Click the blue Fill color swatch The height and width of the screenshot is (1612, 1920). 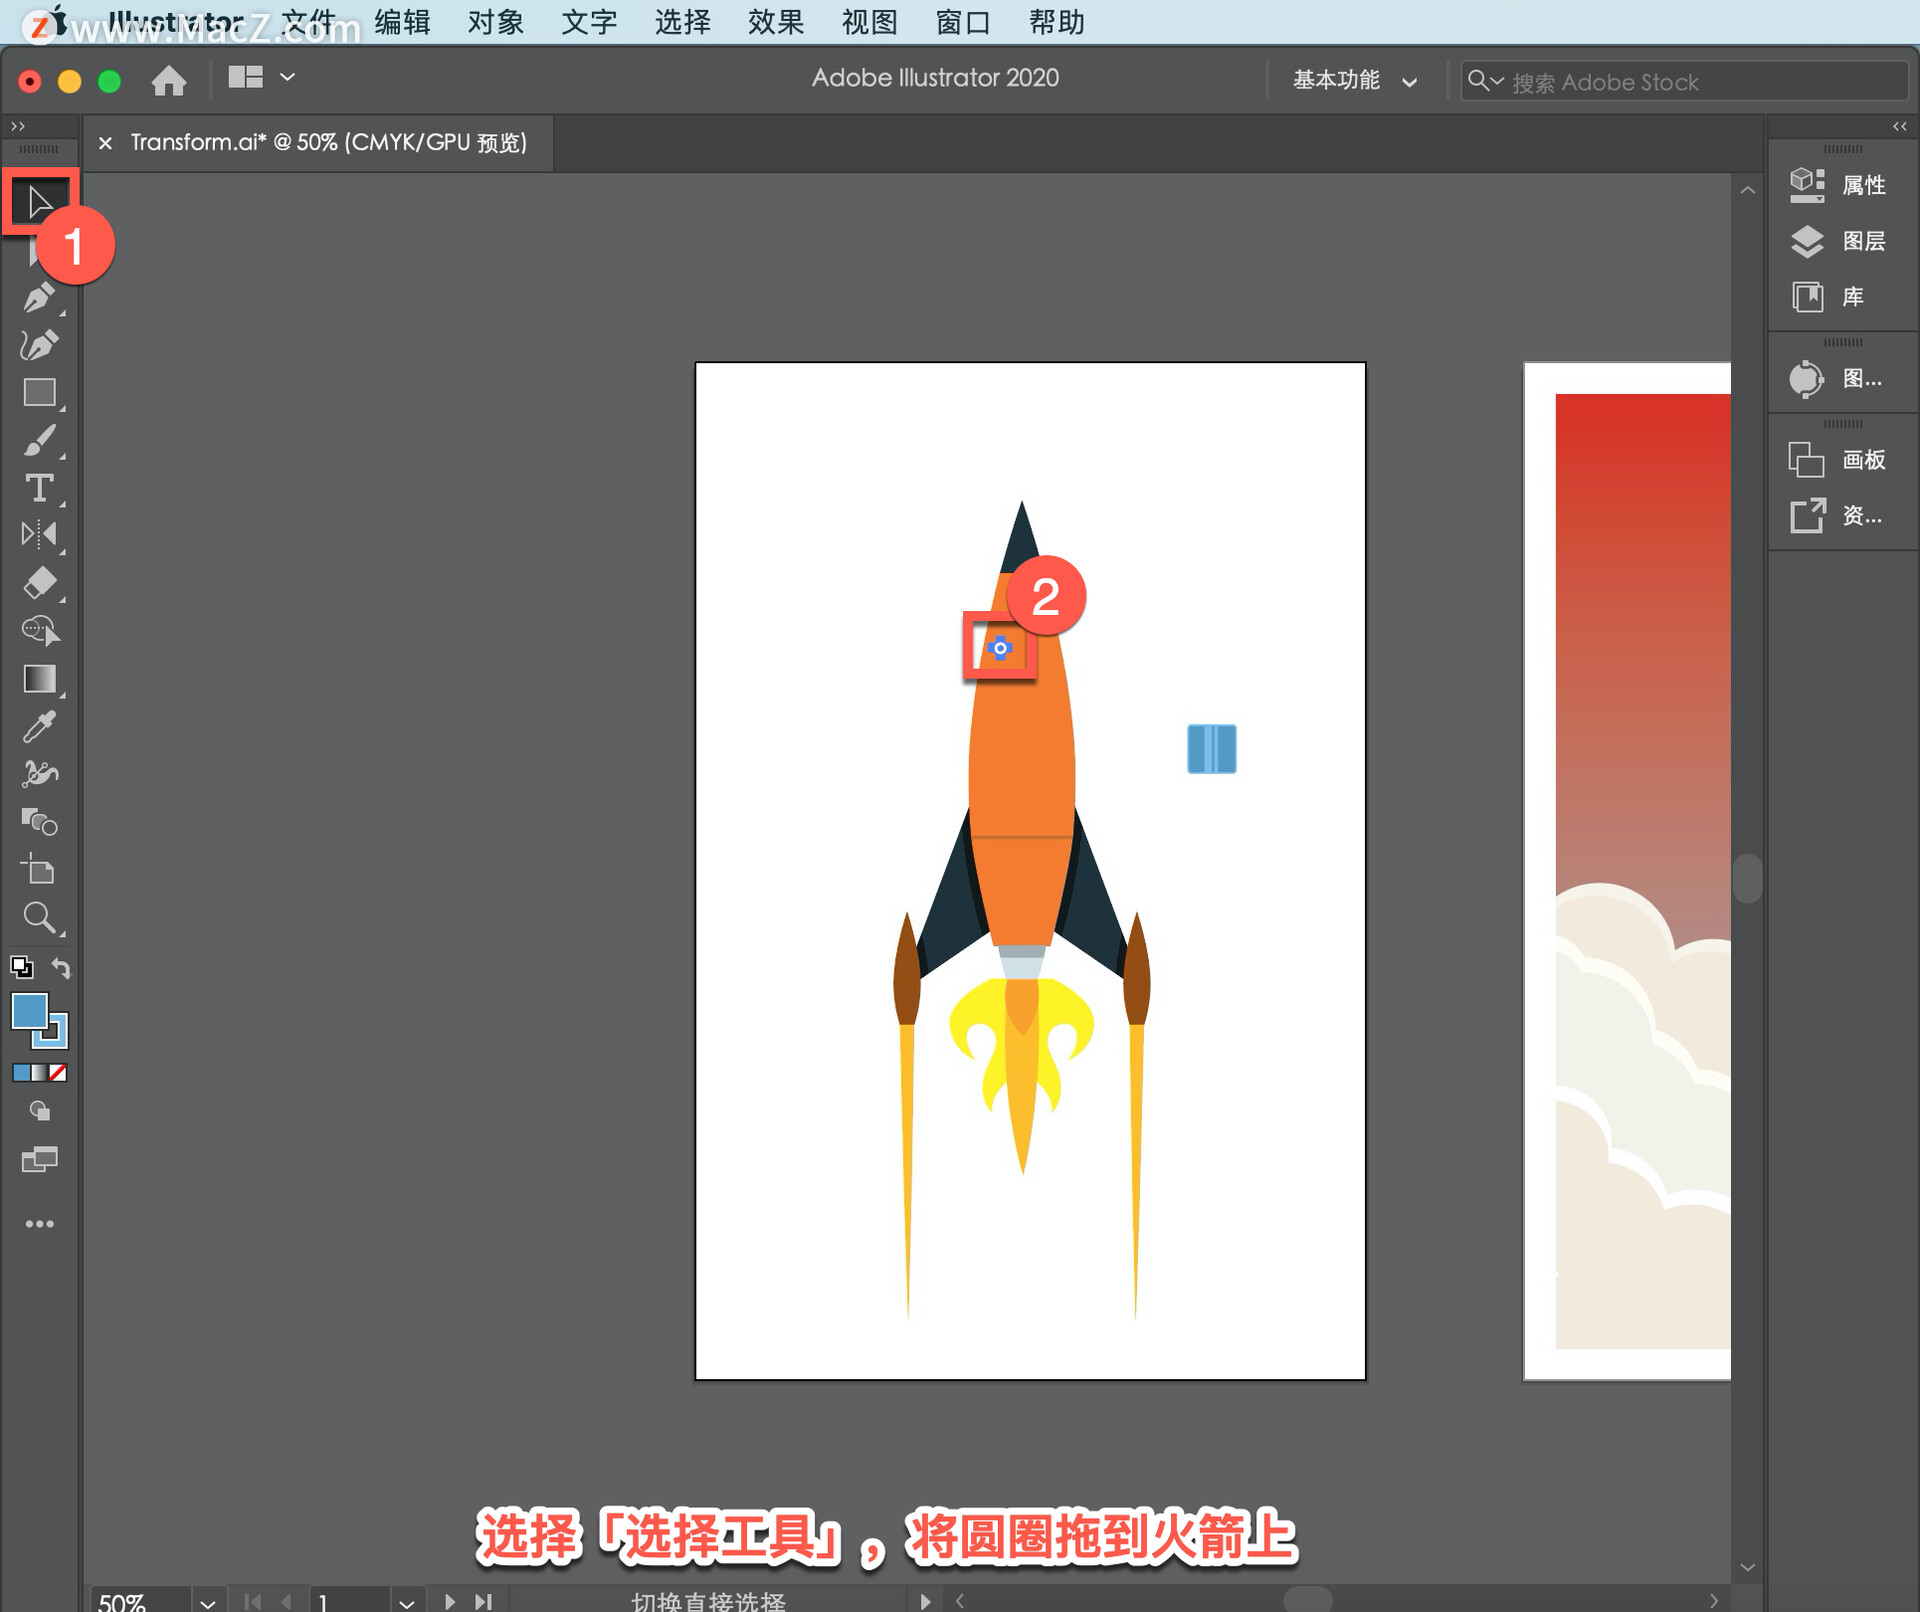[28, 1011]
